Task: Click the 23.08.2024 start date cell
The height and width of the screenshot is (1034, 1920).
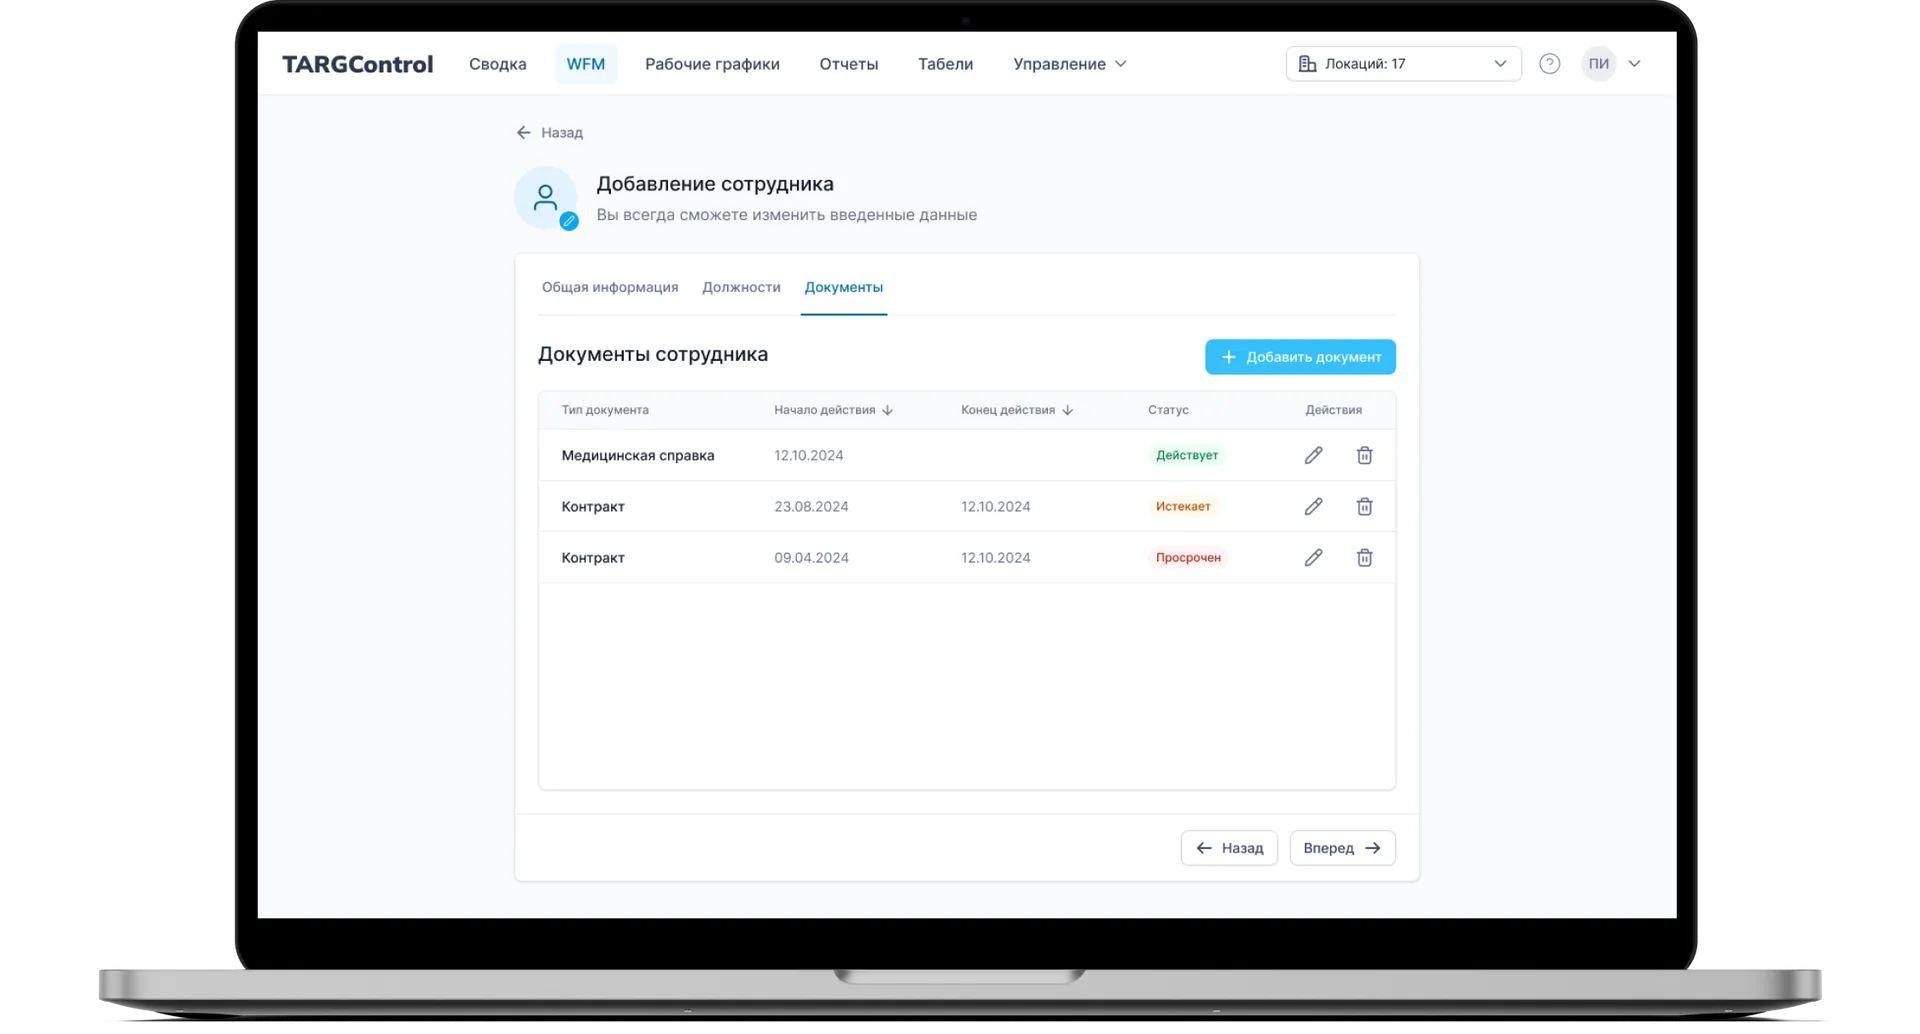Action: coord(811,506)
